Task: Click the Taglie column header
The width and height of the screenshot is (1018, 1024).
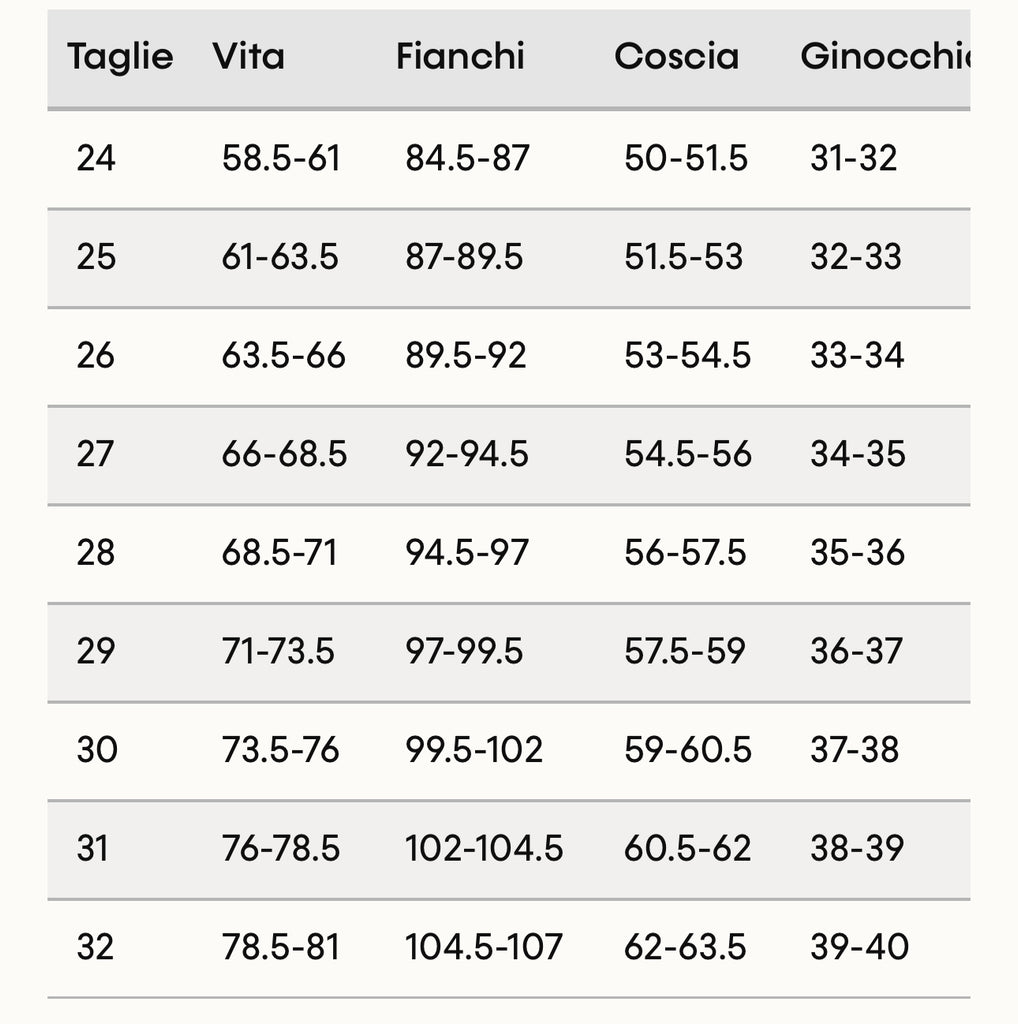Action: pos(120,57)
